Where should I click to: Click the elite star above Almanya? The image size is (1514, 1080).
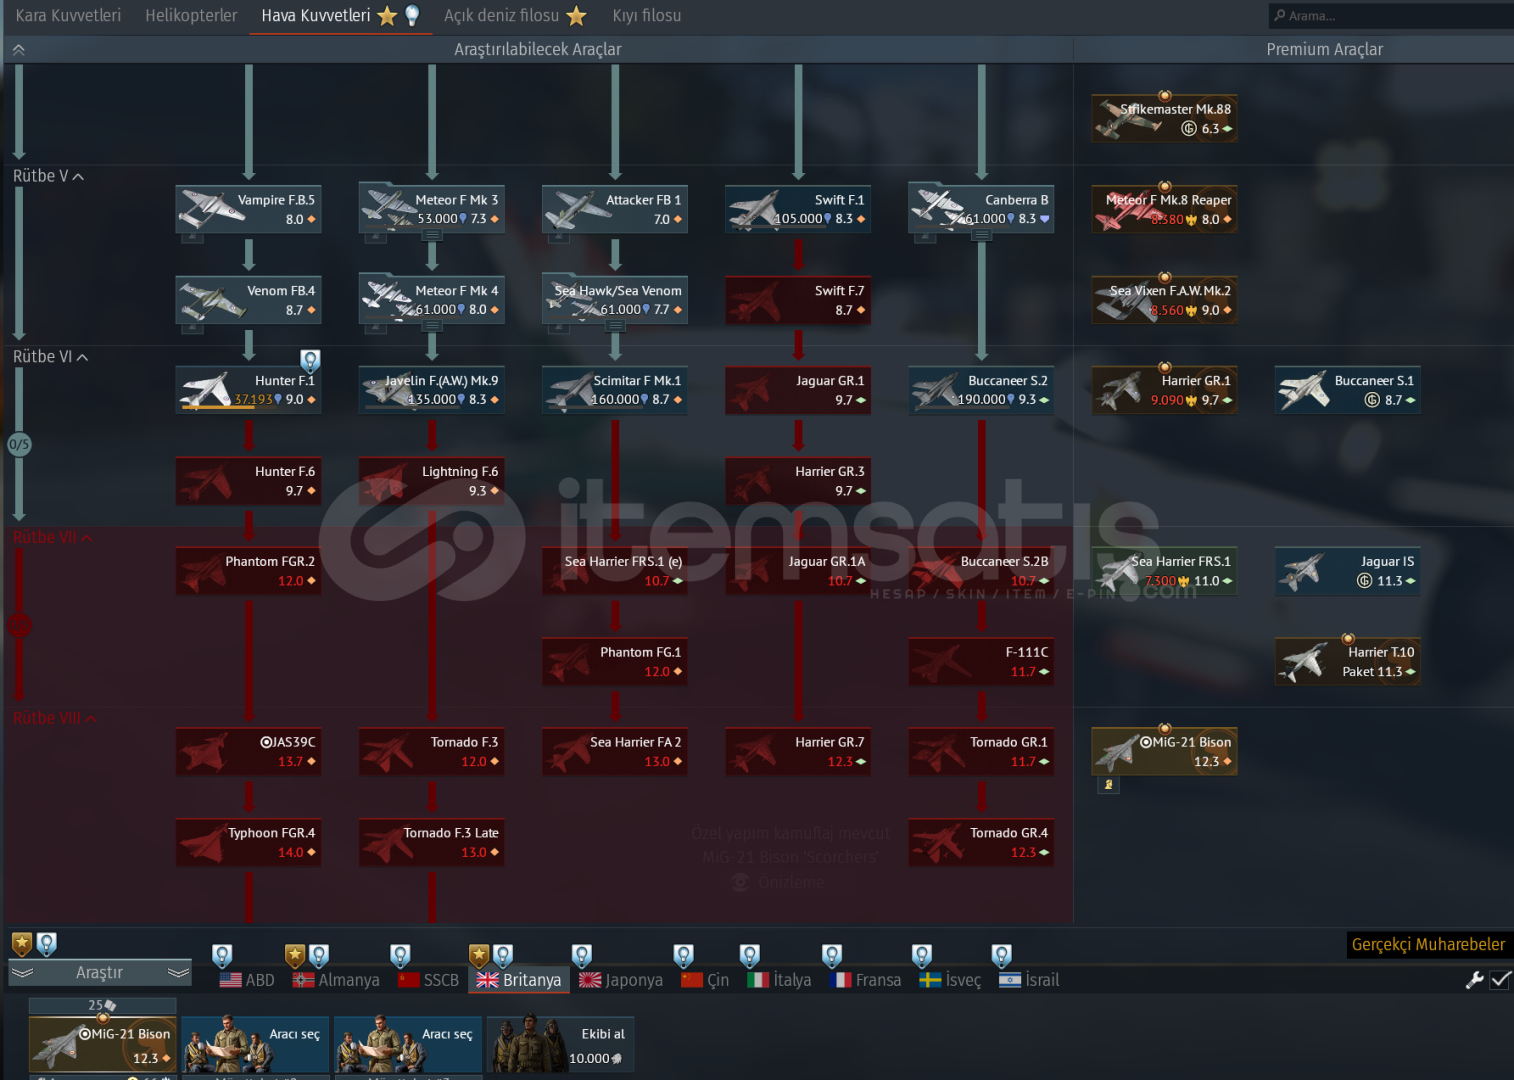(x=295, y=956)
